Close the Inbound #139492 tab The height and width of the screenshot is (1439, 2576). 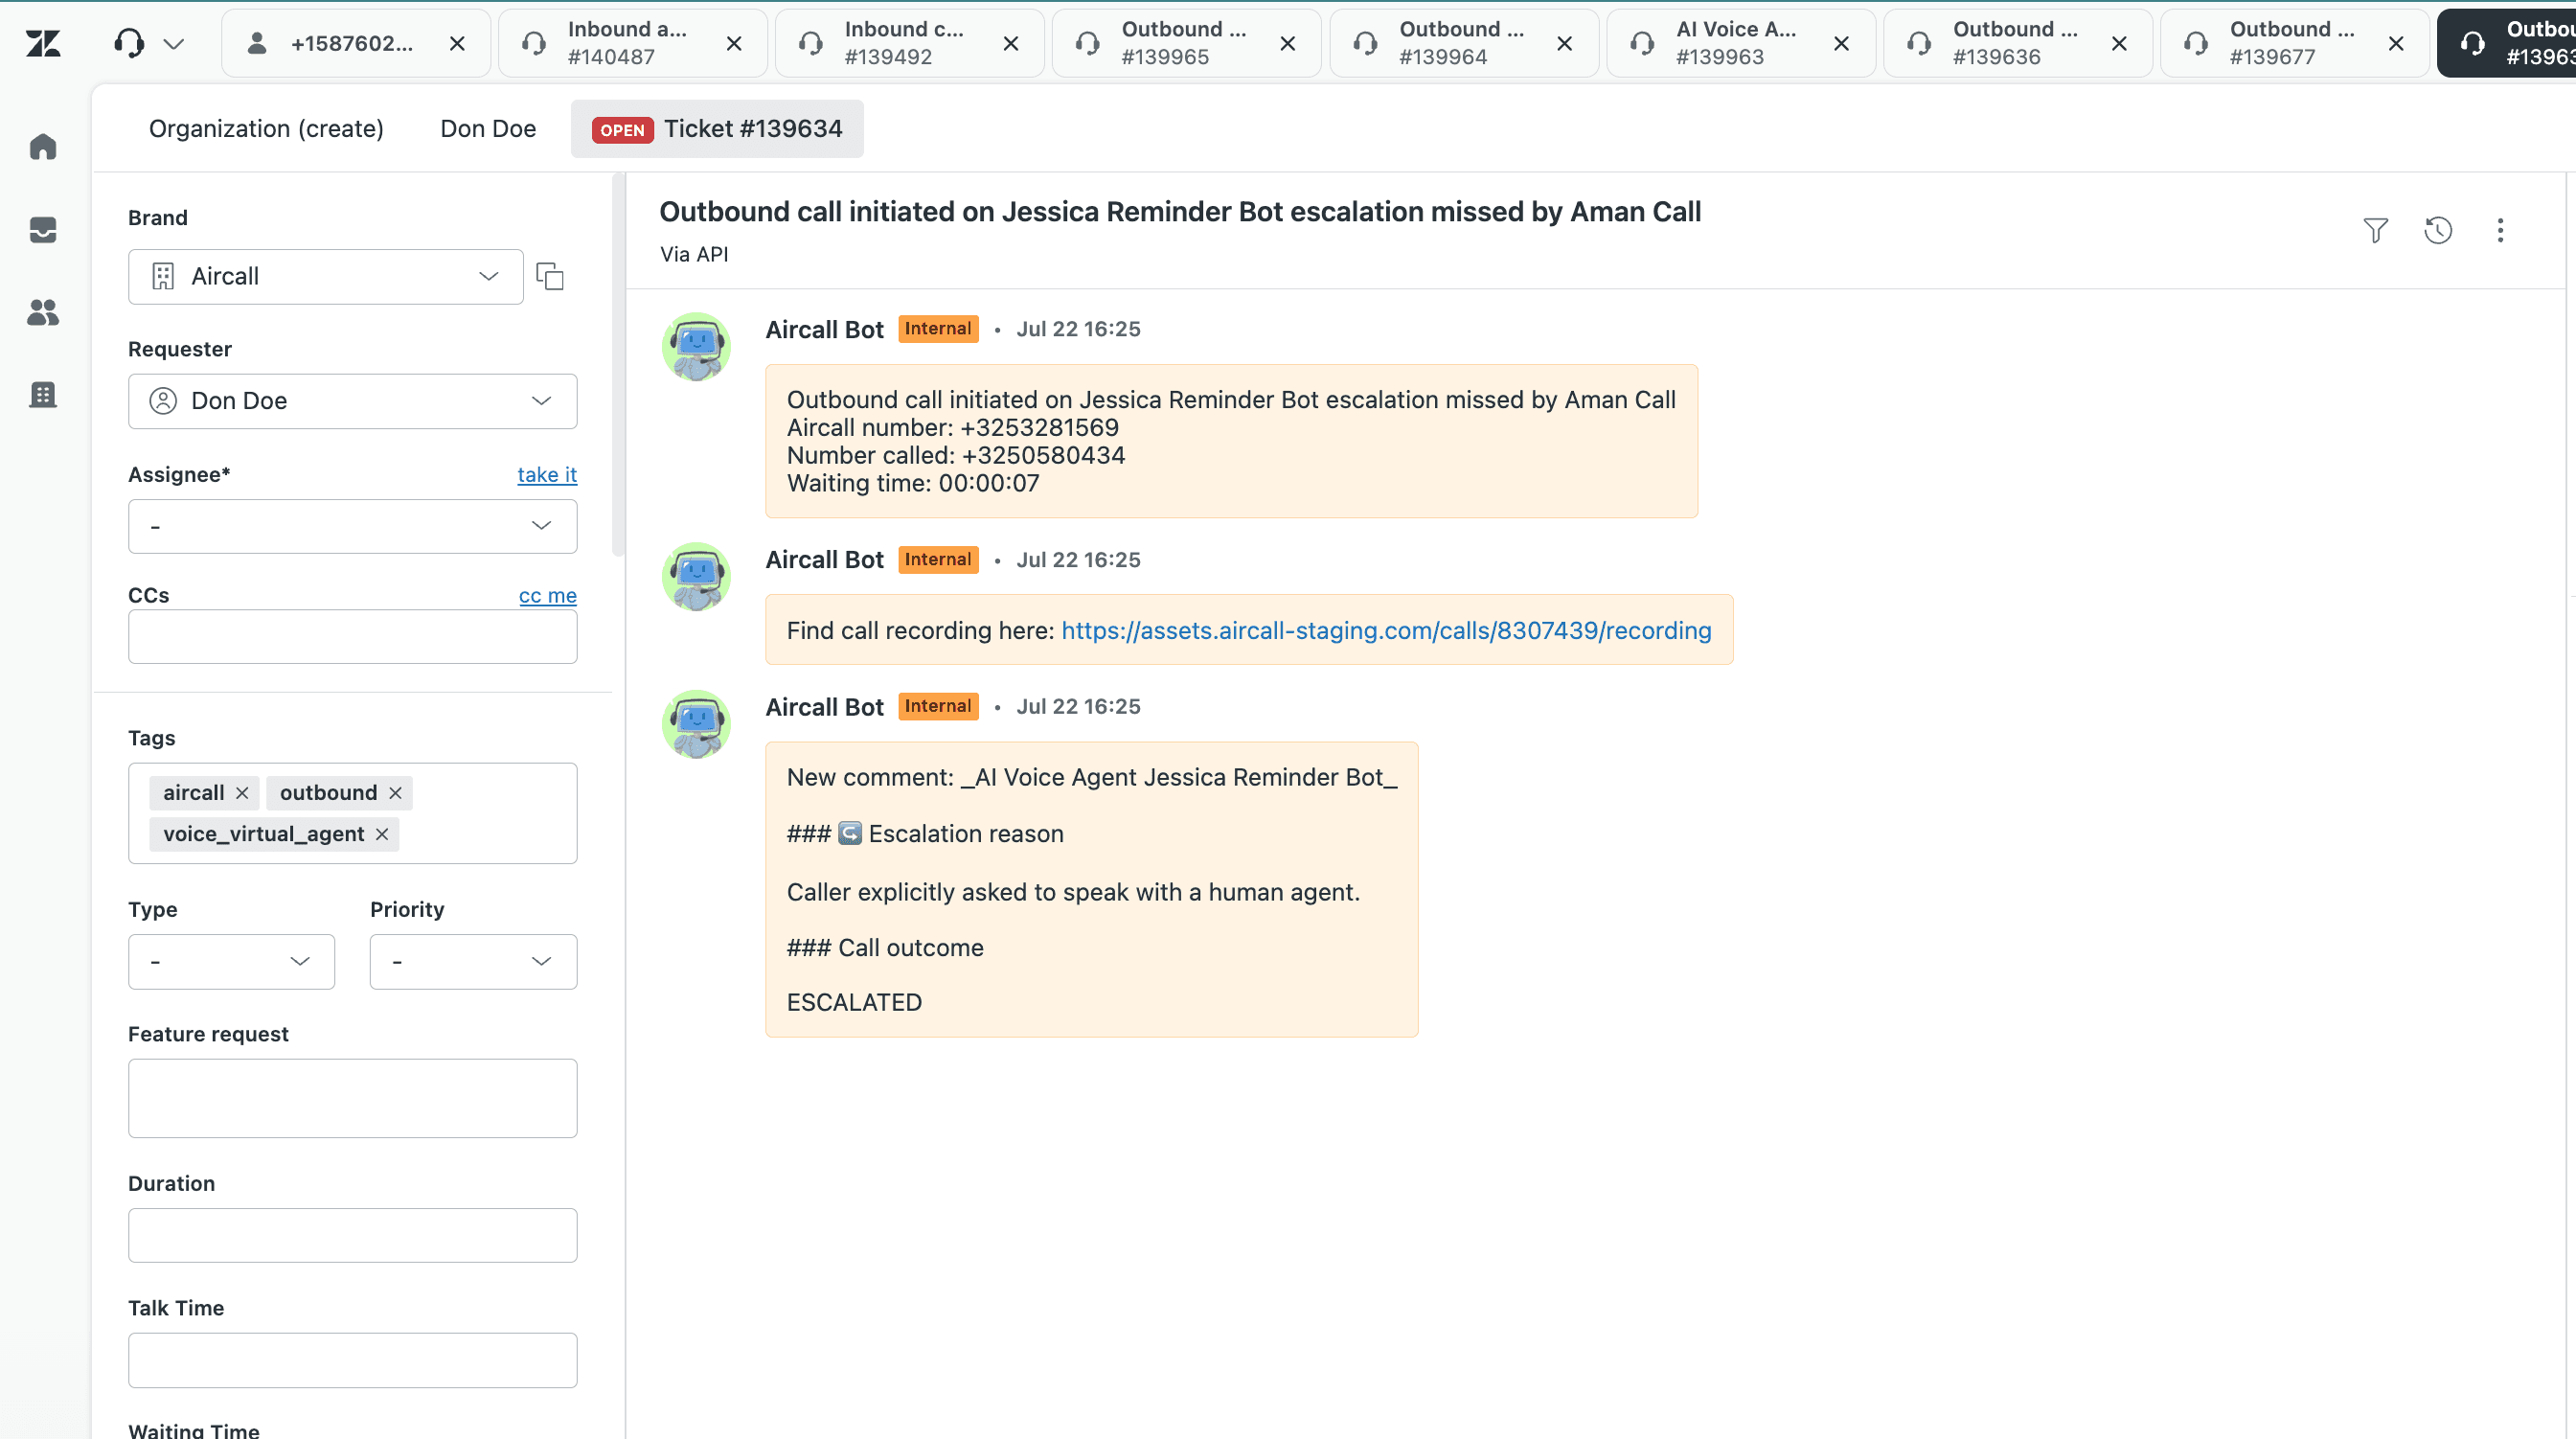[1011, 43]
